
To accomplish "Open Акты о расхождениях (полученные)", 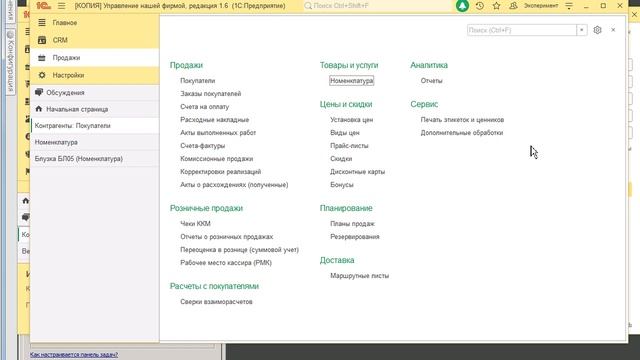I will point(234,185).
